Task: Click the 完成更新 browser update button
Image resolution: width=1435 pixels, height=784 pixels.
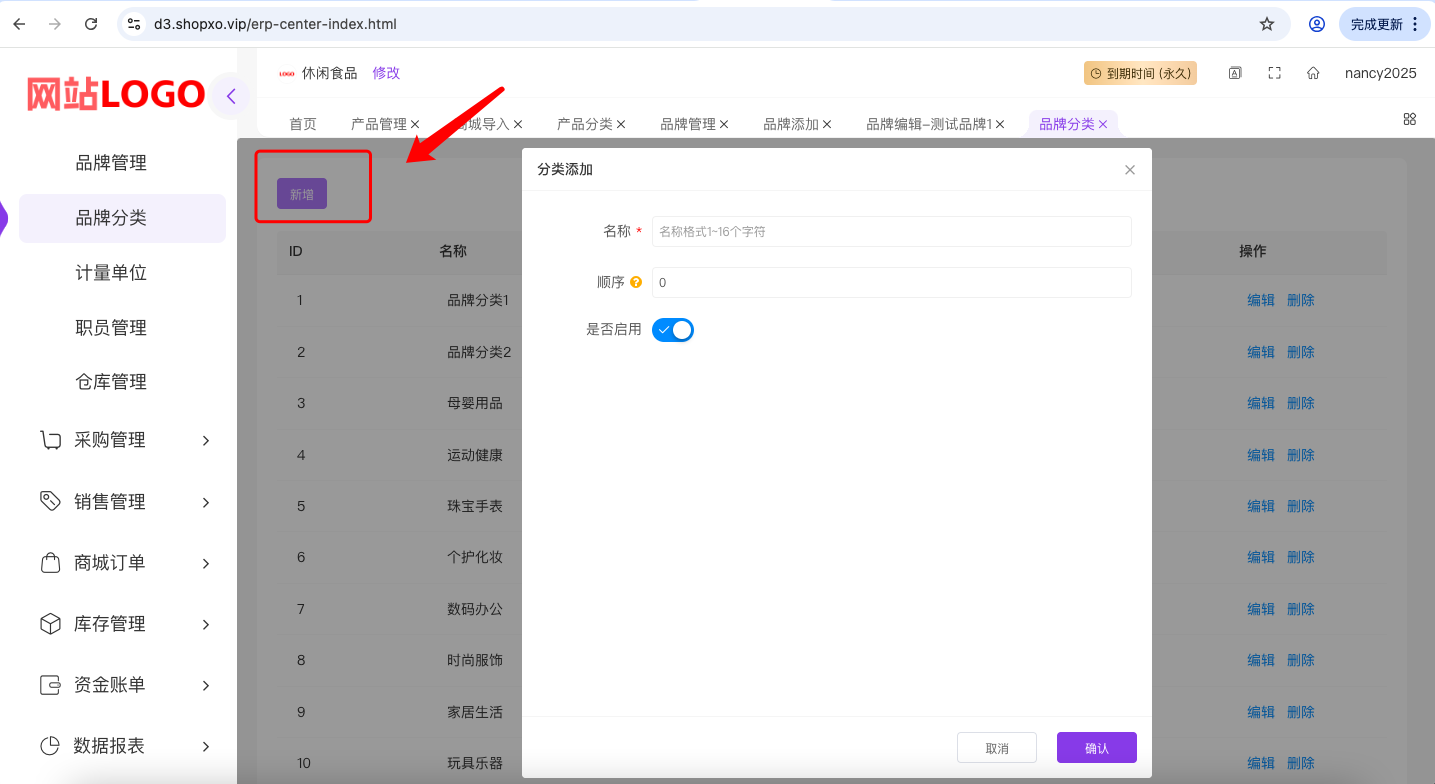Action: coord(1384,24)
